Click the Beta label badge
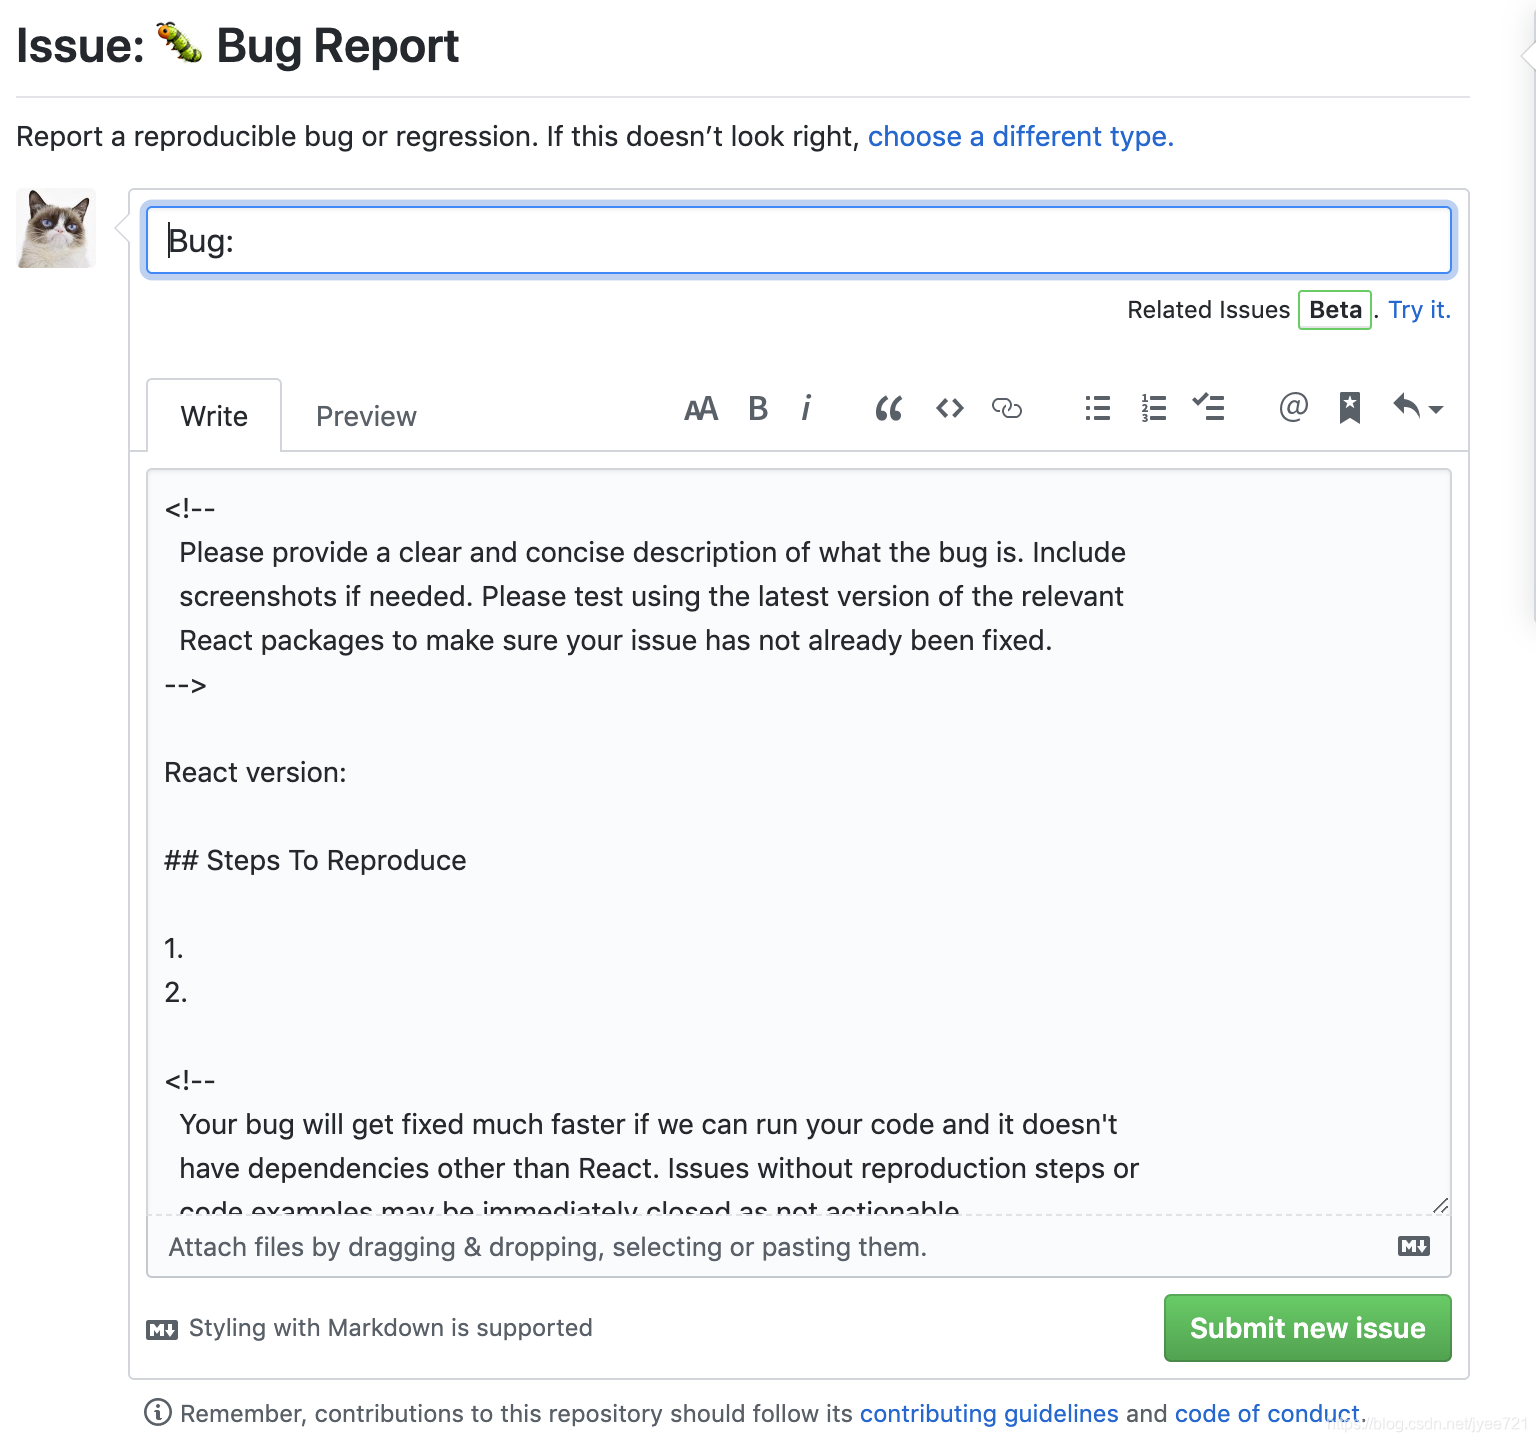The width and height of the screenshot is (1536, 1442). 1335,310
